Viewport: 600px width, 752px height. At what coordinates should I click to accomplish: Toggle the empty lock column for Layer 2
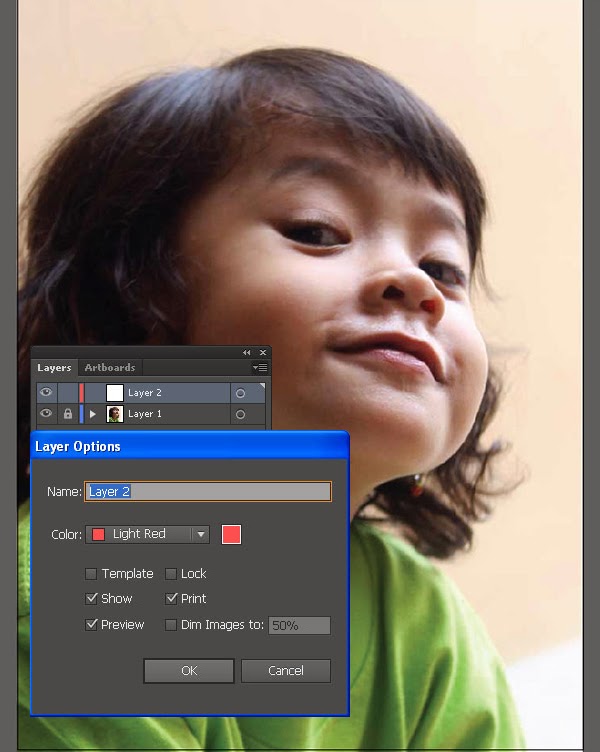tap(68, 393)
